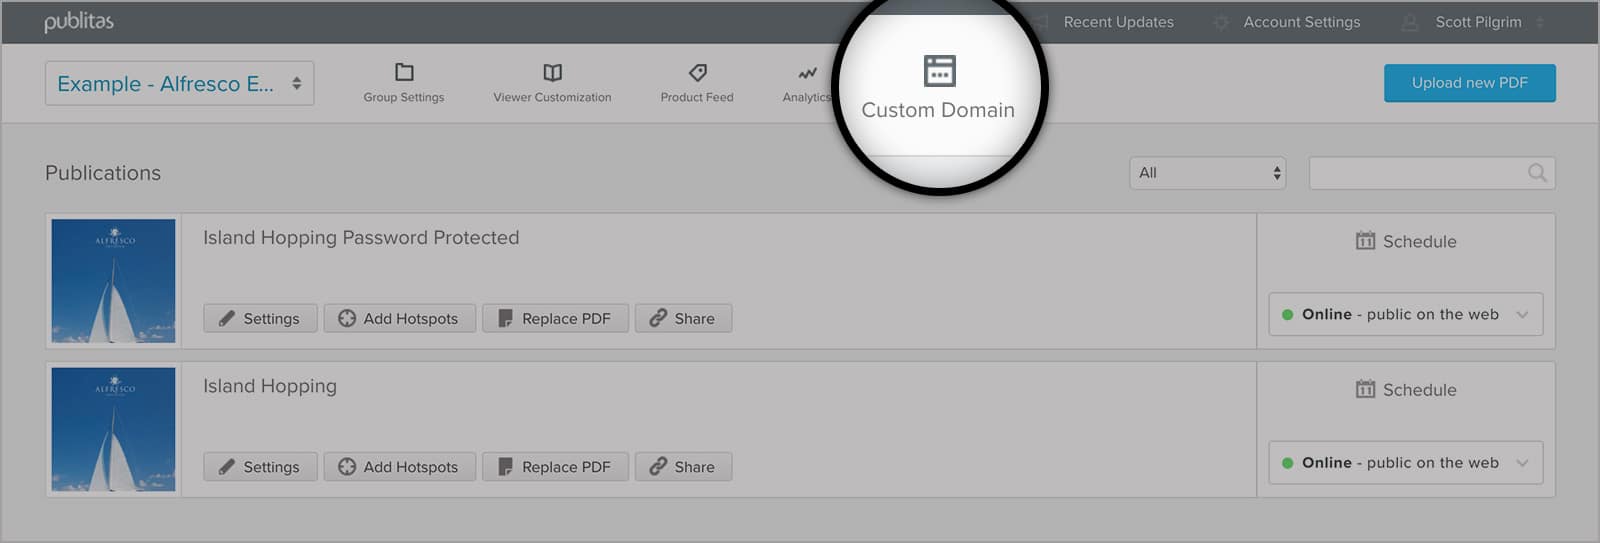Click Schedule calendar for Island Hopping publication

click(x=1365, y=390)
